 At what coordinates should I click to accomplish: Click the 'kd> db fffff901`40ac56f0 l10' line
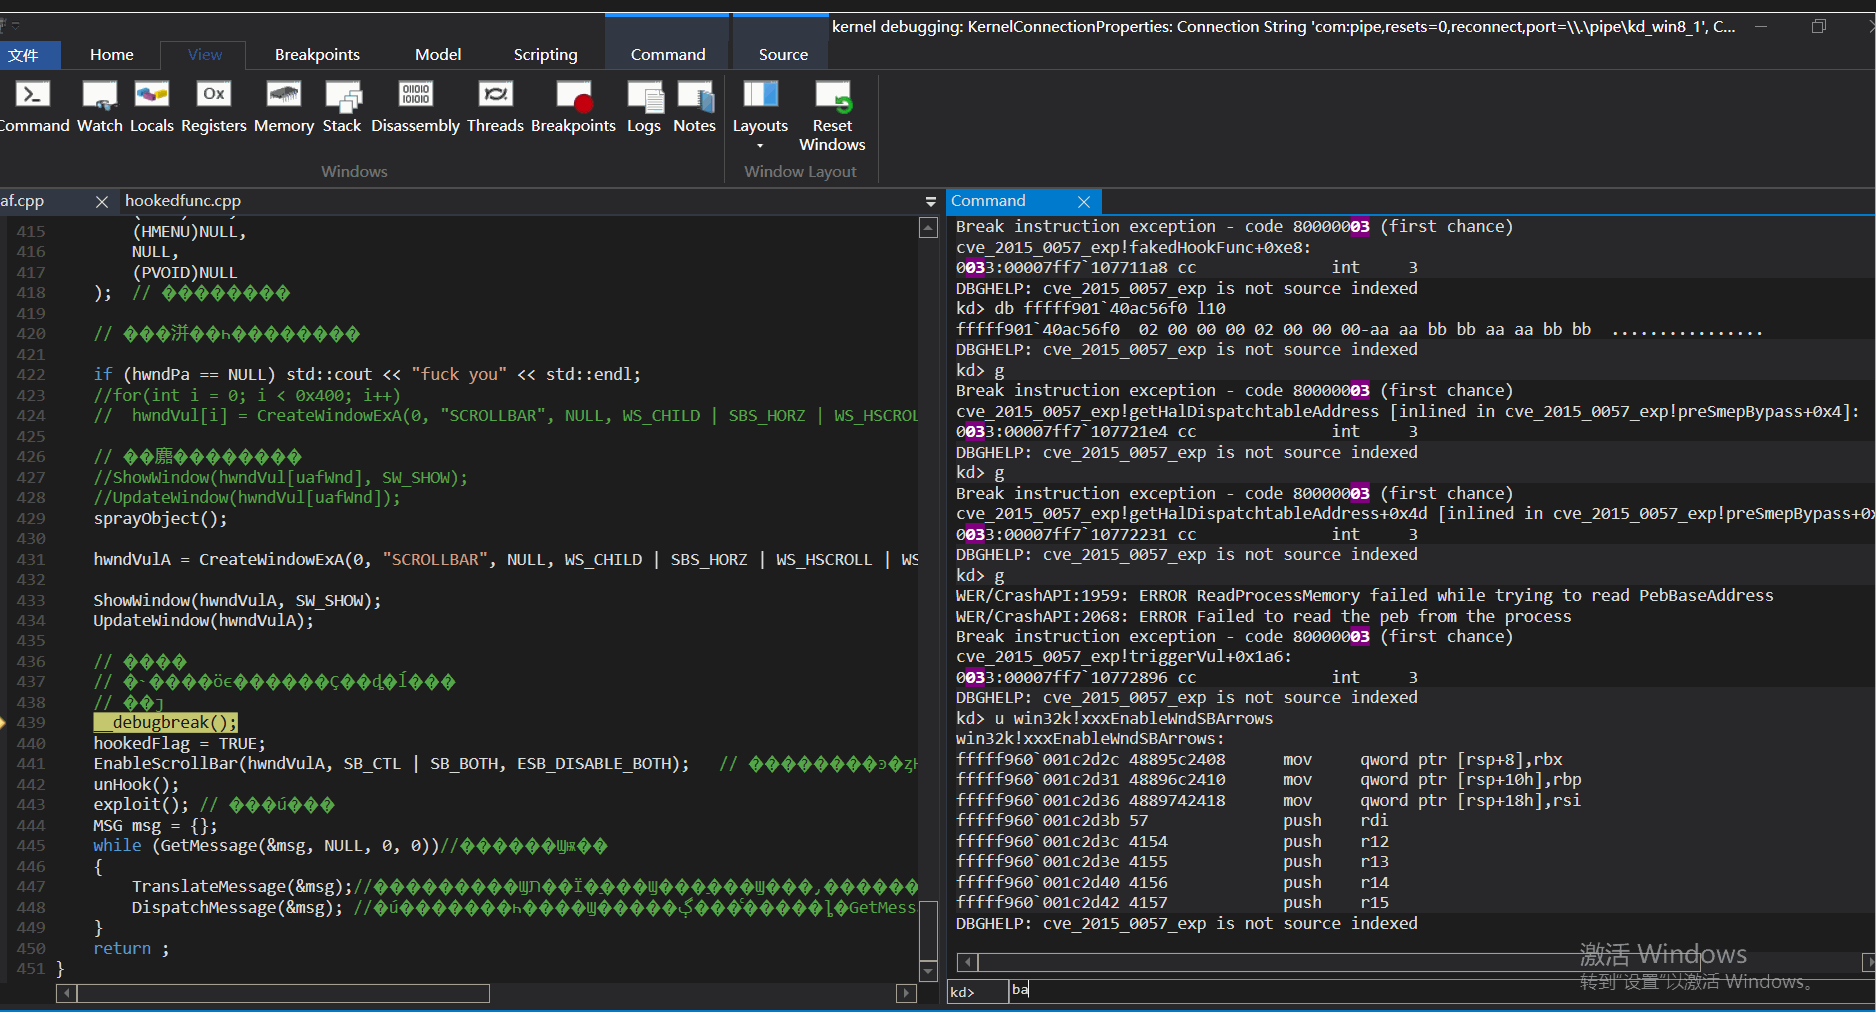point(1090,308)
